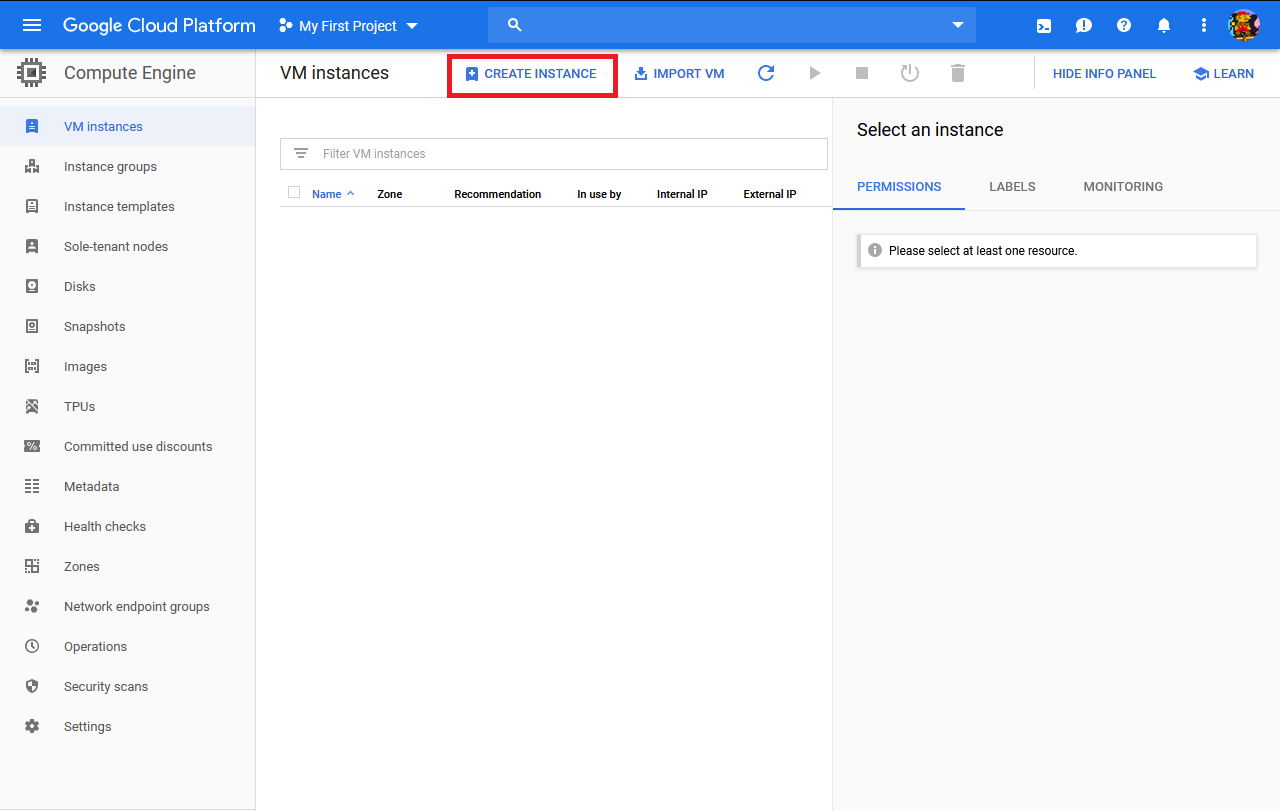The height and width of the screenshot is (811, 1280).
Task: Click the Instance groups sidebar icon
Action: coord(32,166)
